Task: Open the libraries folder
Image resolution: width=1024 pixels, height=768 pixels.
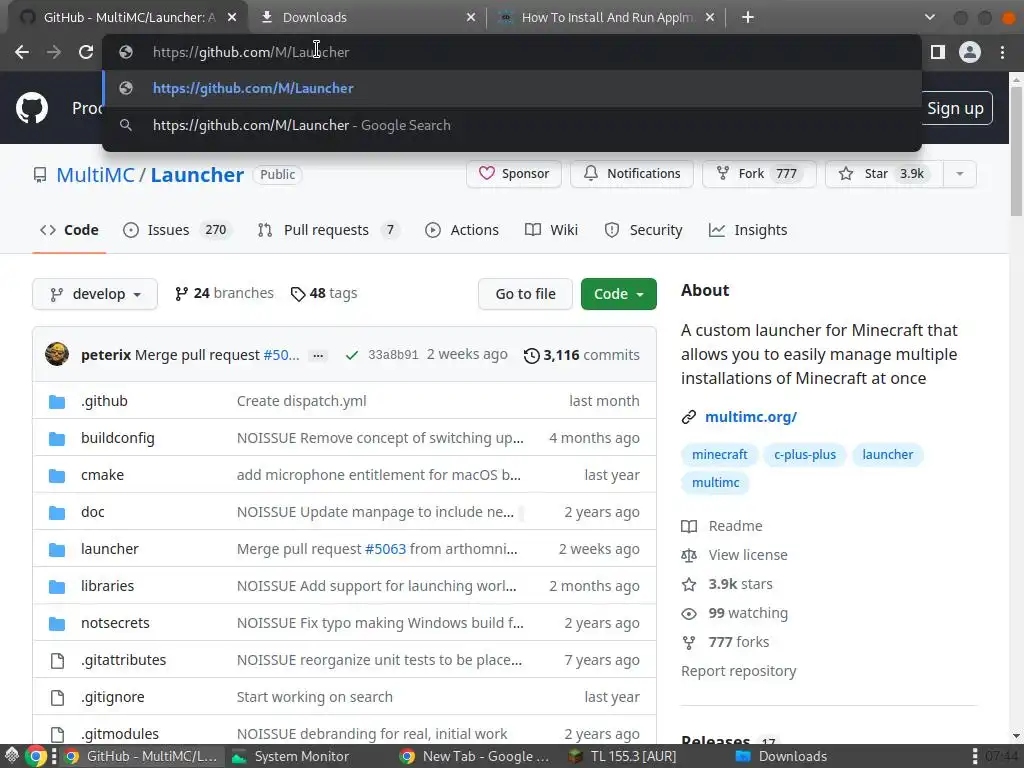Action: tap(107, 586)
